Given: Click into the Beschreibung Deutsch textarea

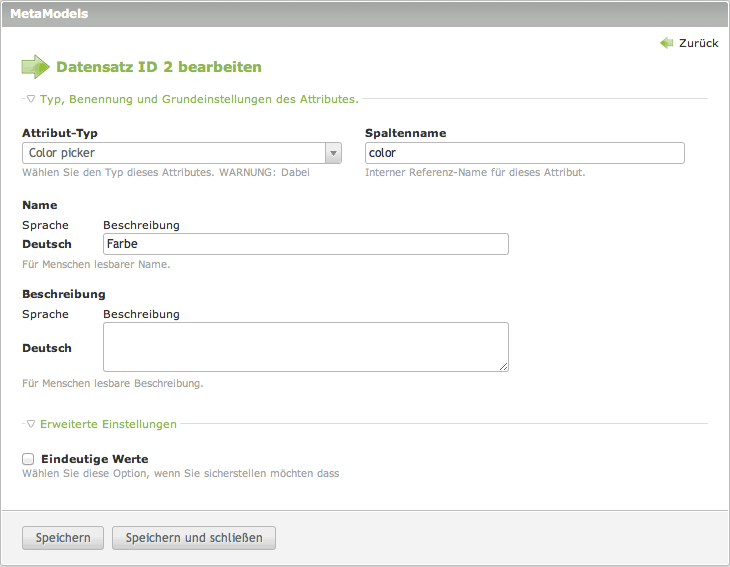Looking at the screenshot, I should click(x=305, y=347).
